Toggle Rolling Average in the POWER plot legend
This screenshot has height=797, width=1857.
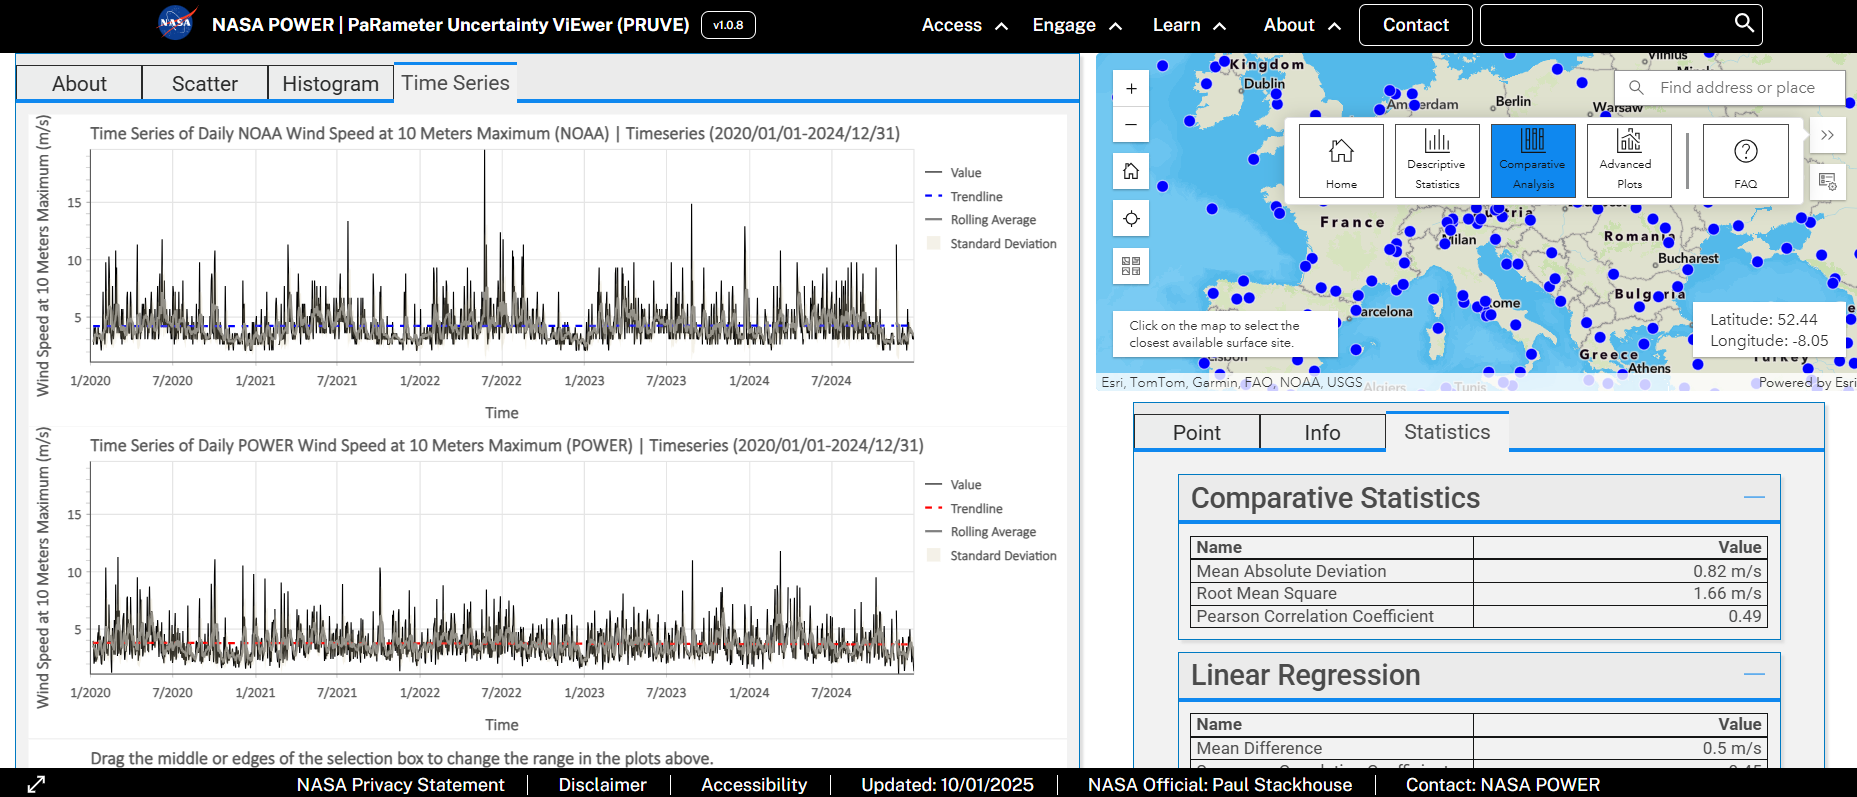(992, 532)
